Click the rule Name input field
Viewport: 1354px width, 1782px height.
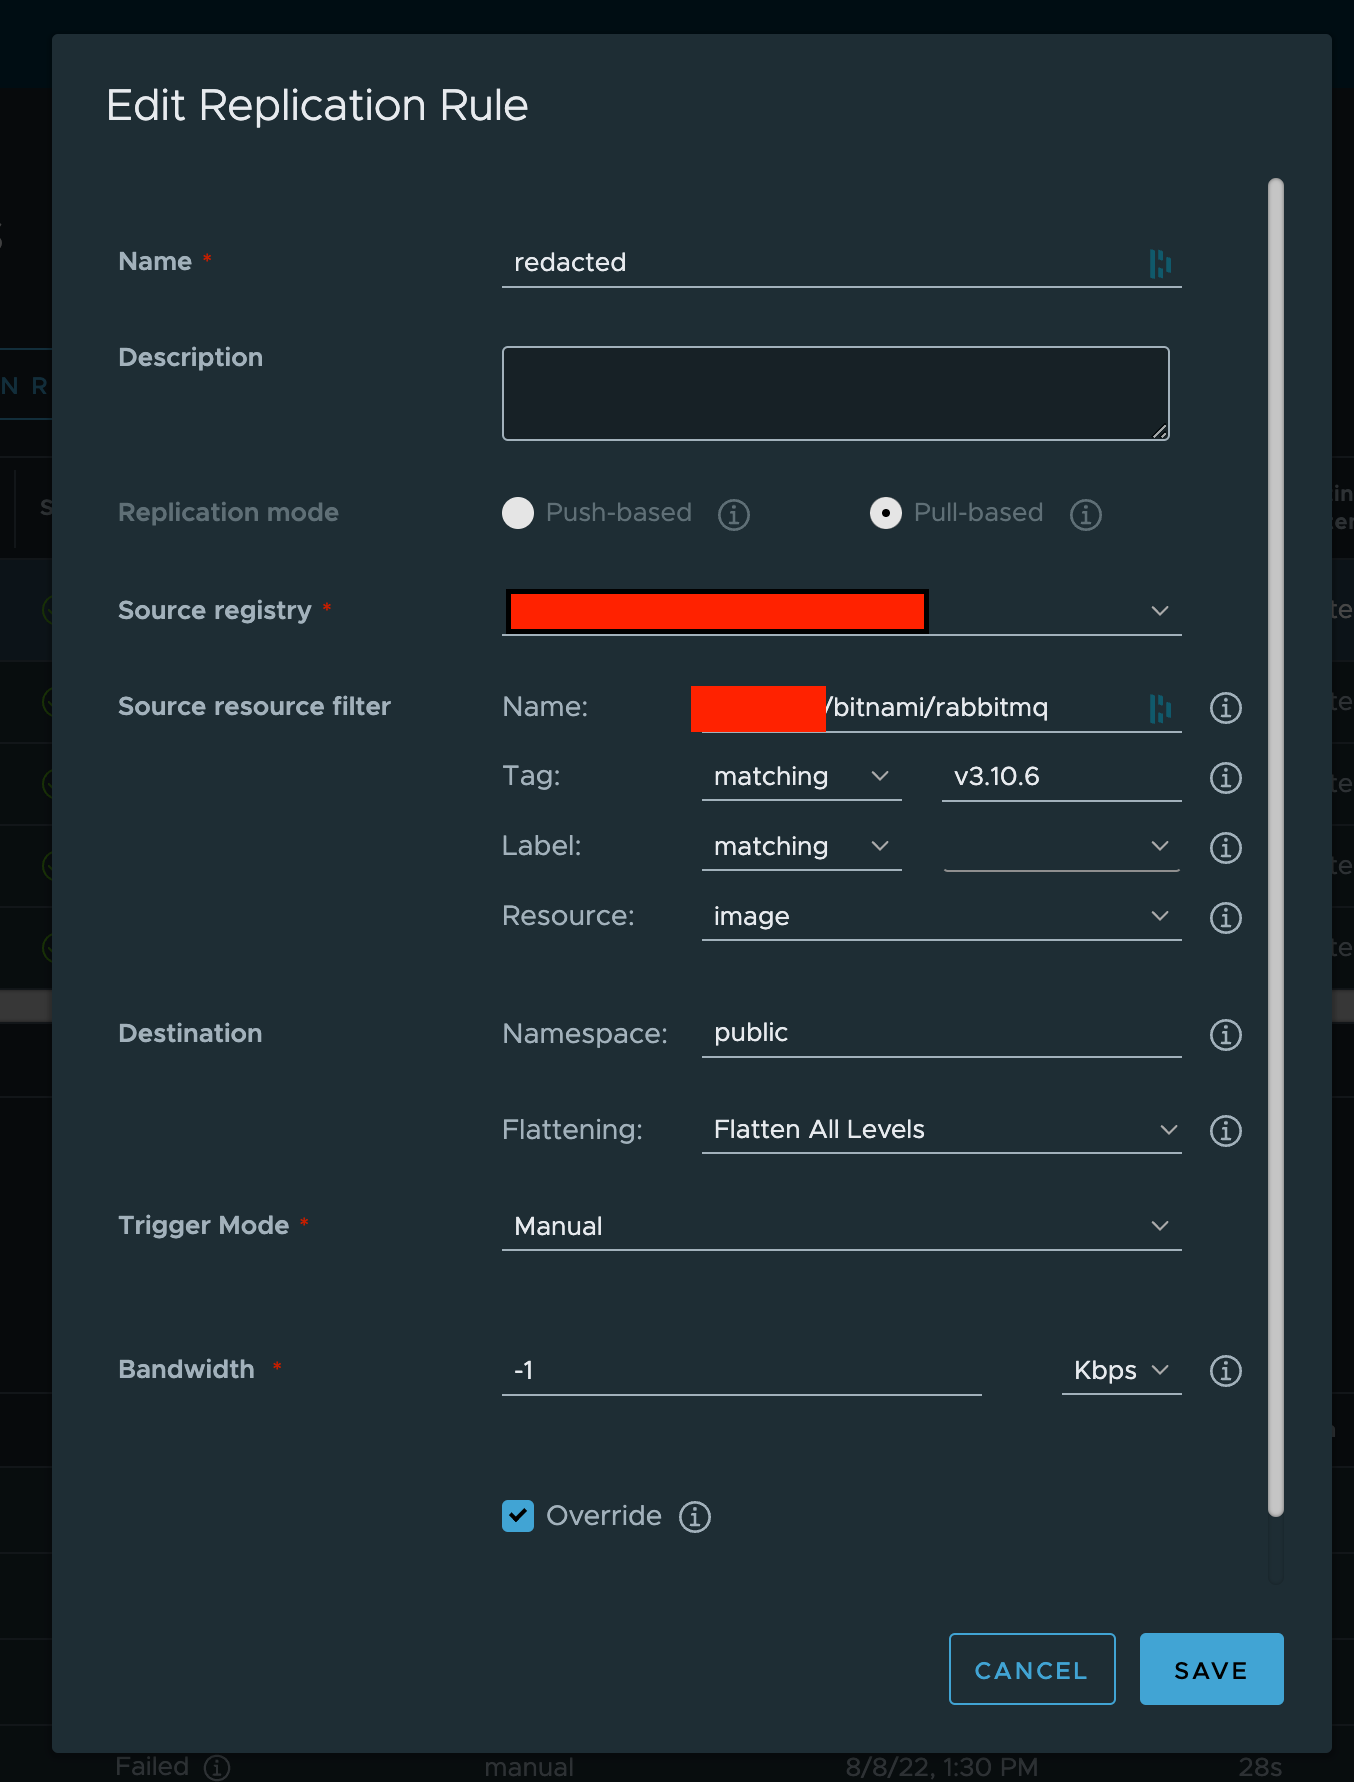tap(842, 263)
